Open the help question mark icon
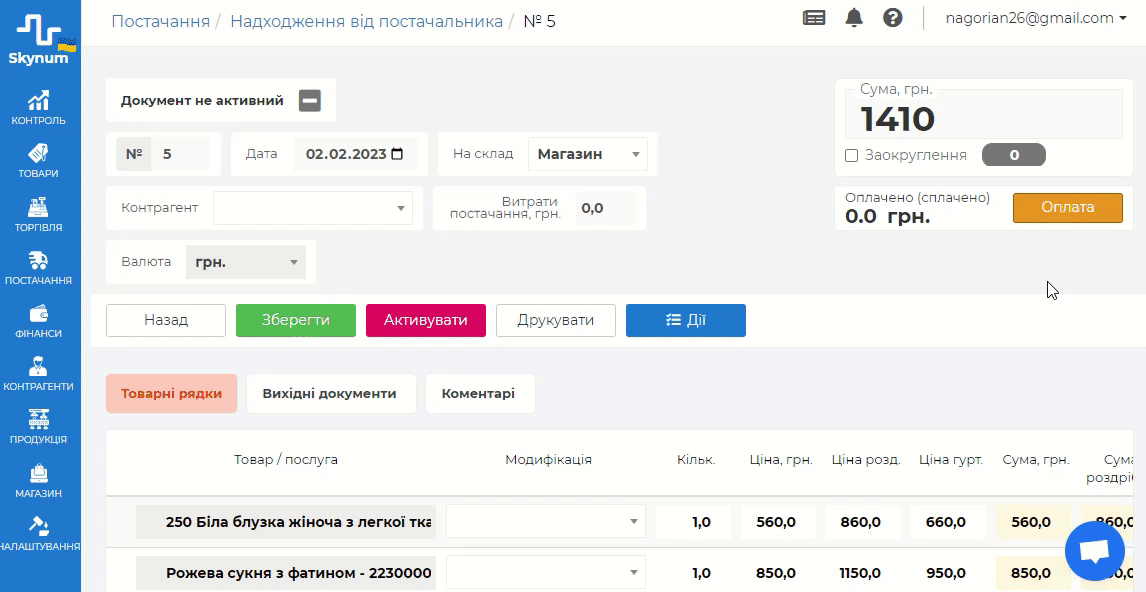Viewport: 1146px width, 592px height. coord(893,18)
